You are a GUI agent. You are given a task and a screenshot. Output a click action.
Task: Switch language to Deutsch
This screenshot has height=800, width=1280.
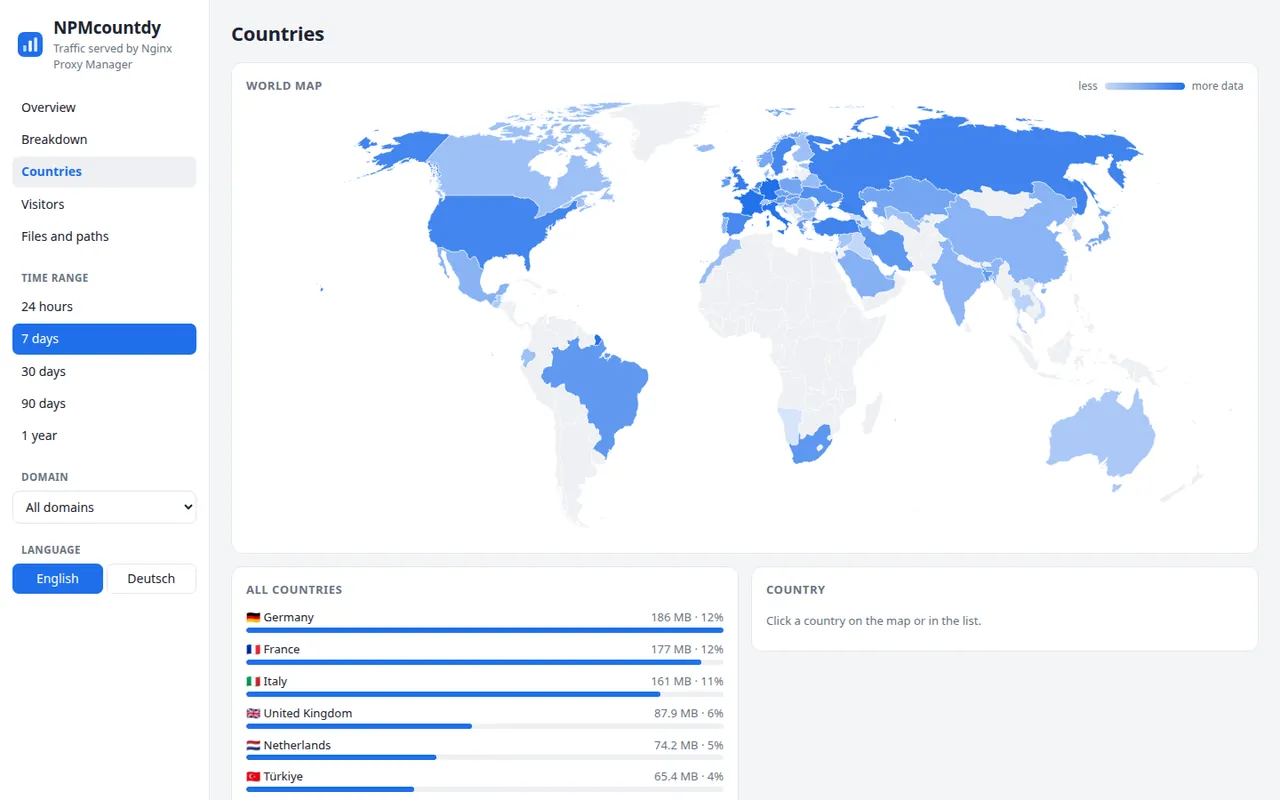151,579
